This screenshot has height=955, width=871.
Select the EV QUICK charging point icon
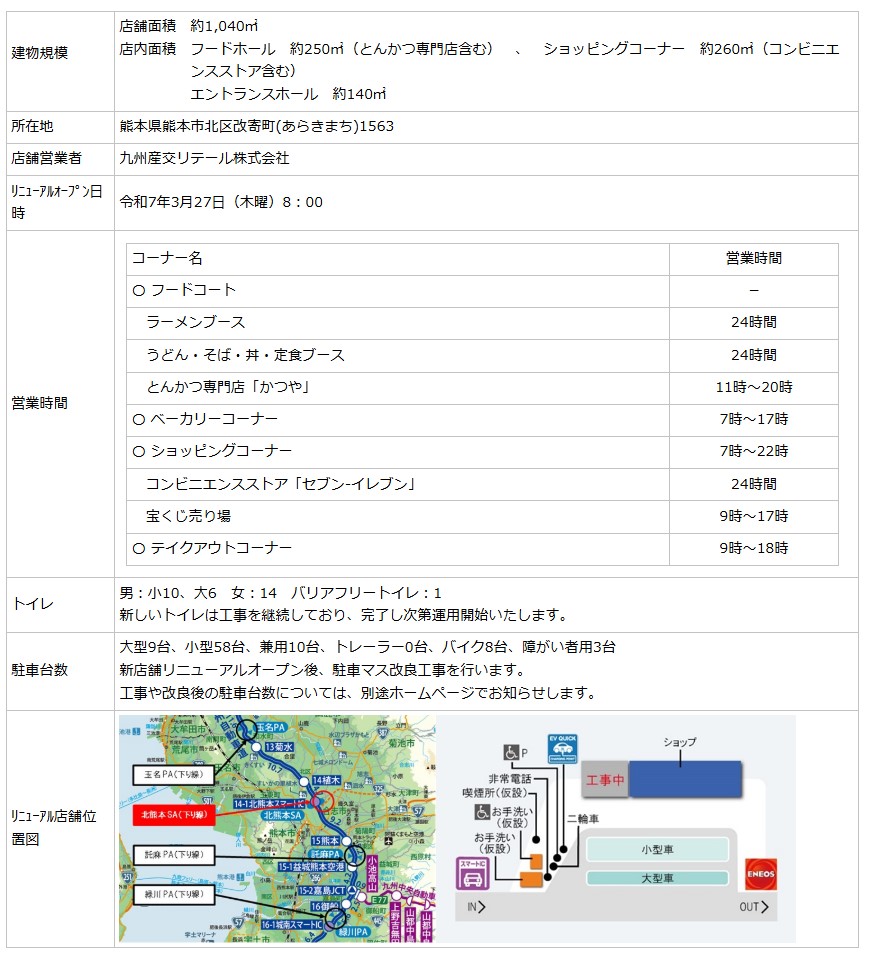(561, 748)
